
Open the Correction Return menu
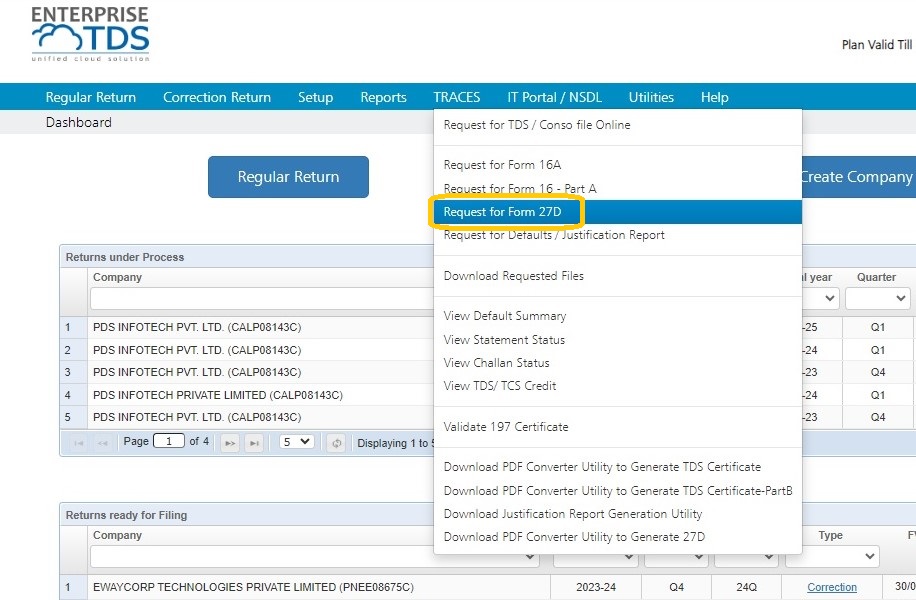(x=217, y=97)
